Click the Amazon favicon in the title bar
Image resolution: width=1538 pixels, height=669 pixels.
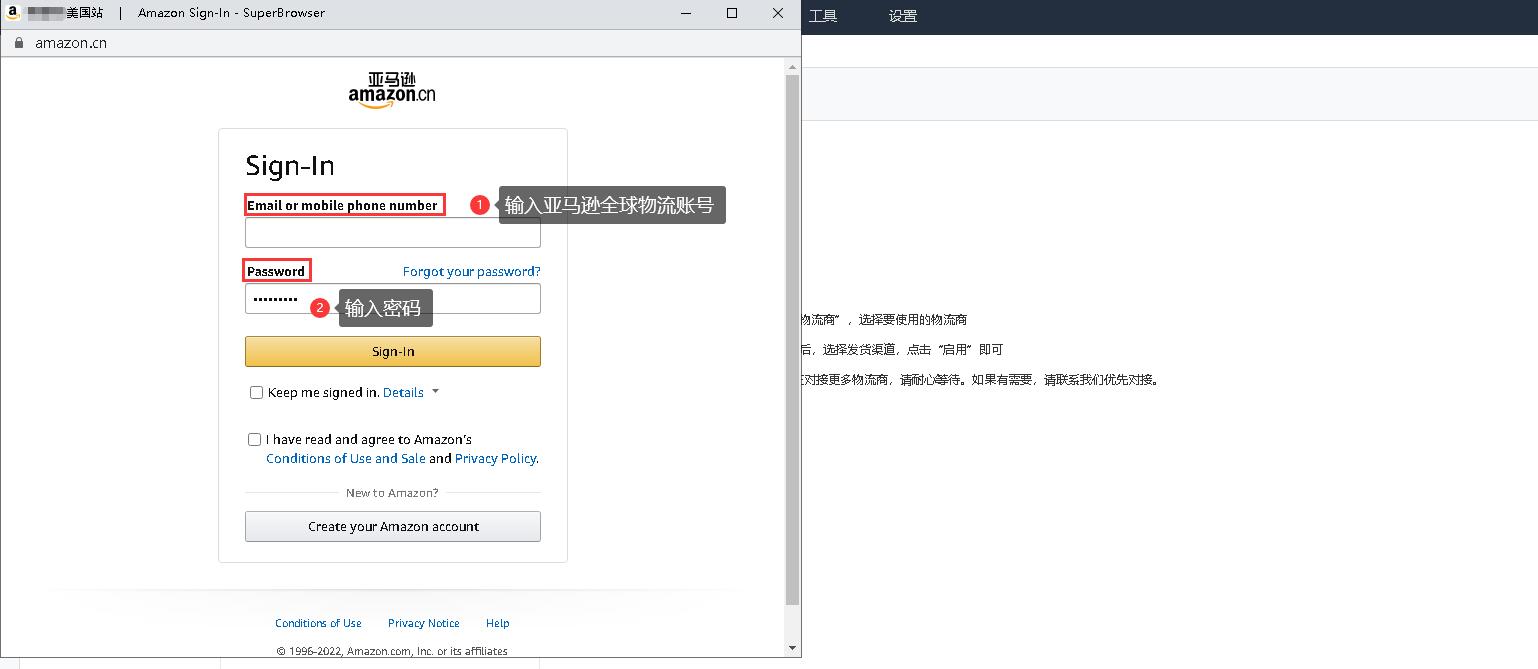click(14, 13)
